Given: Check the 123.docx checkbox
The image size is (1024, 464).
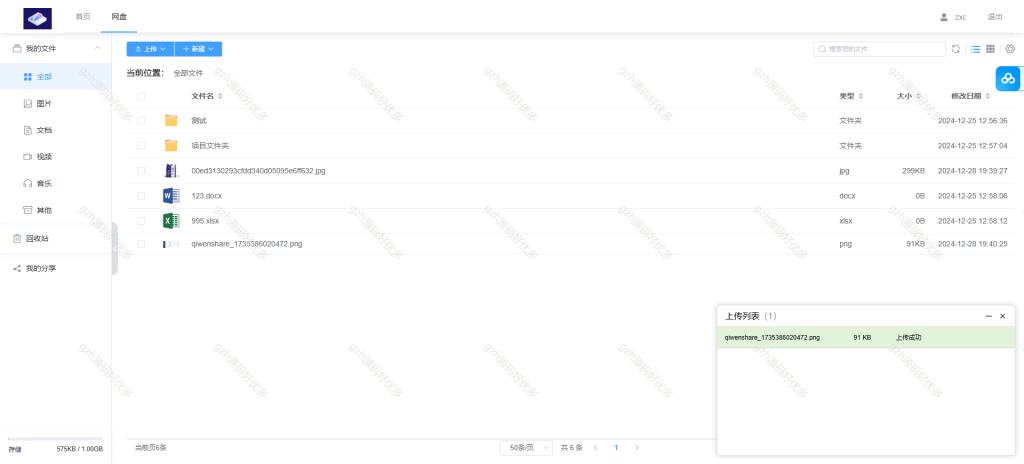Looking at the screenshot, I should coord(141,195).
